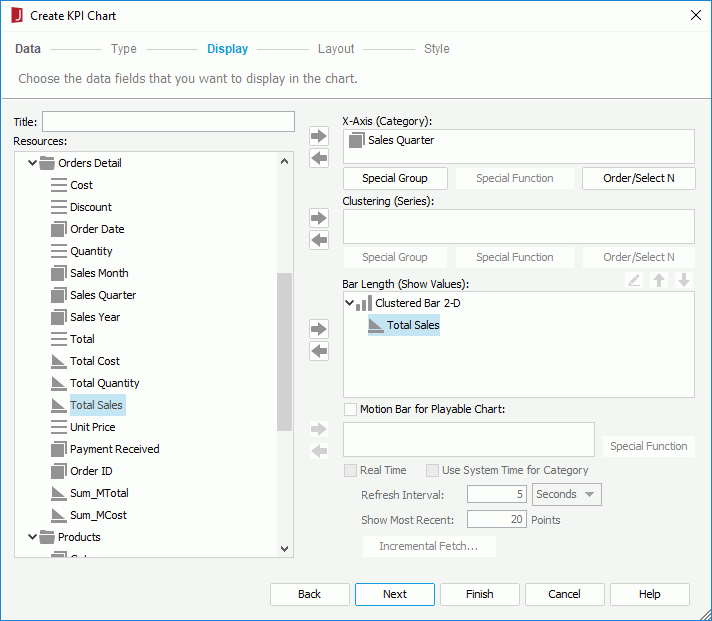Collapse the Products folder
Screen dimensions: 712x621
[x=32, y=537]
